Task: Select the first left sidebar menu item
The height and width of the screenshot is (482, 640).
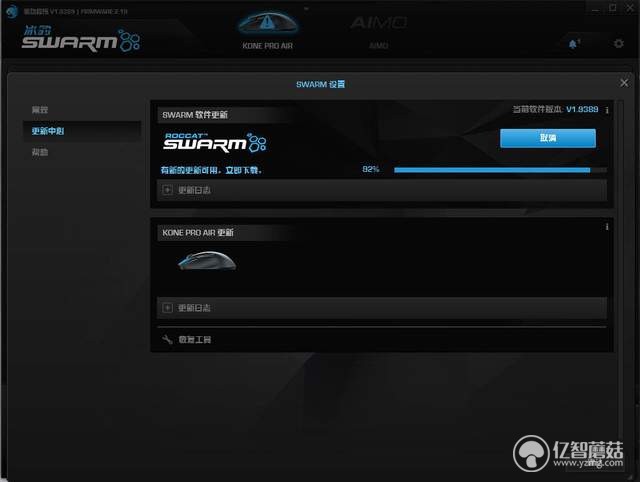Action: (40, 109)
